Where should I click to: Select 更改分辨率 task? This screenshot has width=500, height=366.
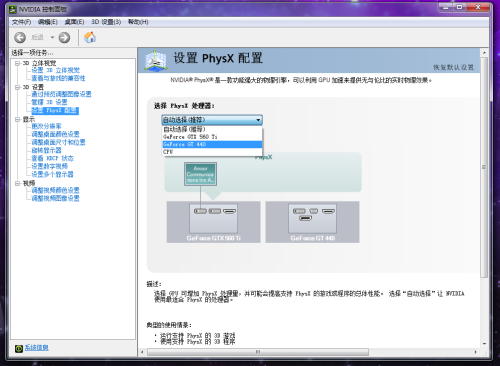[46, 126]
